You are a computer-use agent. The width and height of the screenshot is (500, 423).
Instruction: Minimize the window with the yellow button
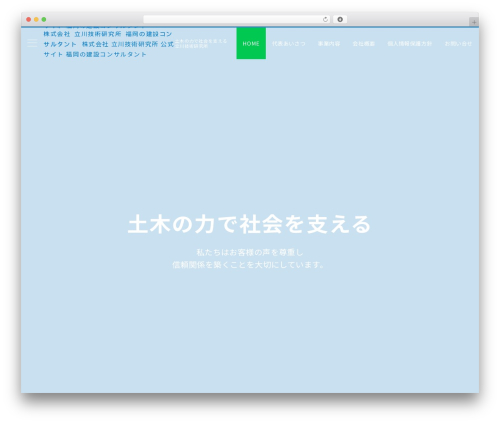coord(36,20)
